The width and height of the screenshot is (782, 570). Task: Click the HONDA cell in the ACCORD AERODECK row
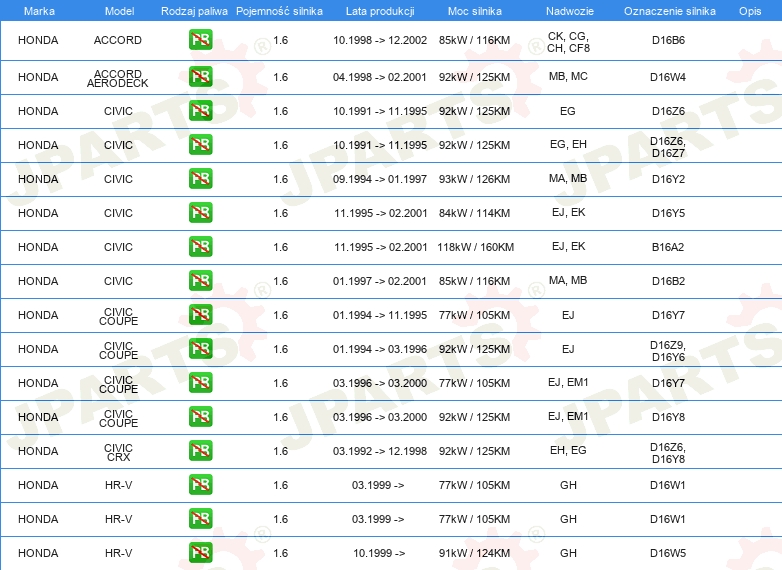pos(38,77)
